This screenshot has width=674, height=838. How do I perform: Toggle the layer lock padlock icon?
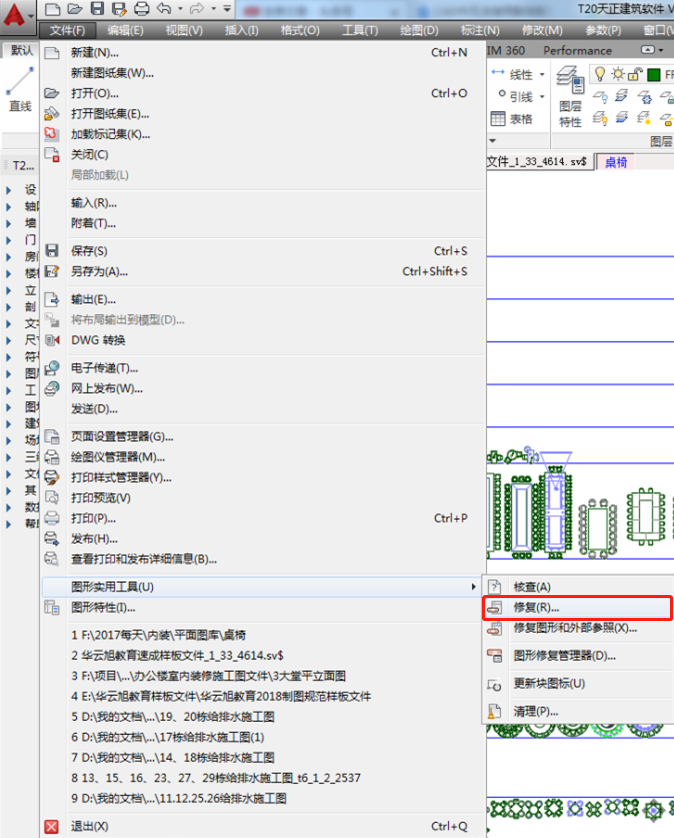(634, 74)
